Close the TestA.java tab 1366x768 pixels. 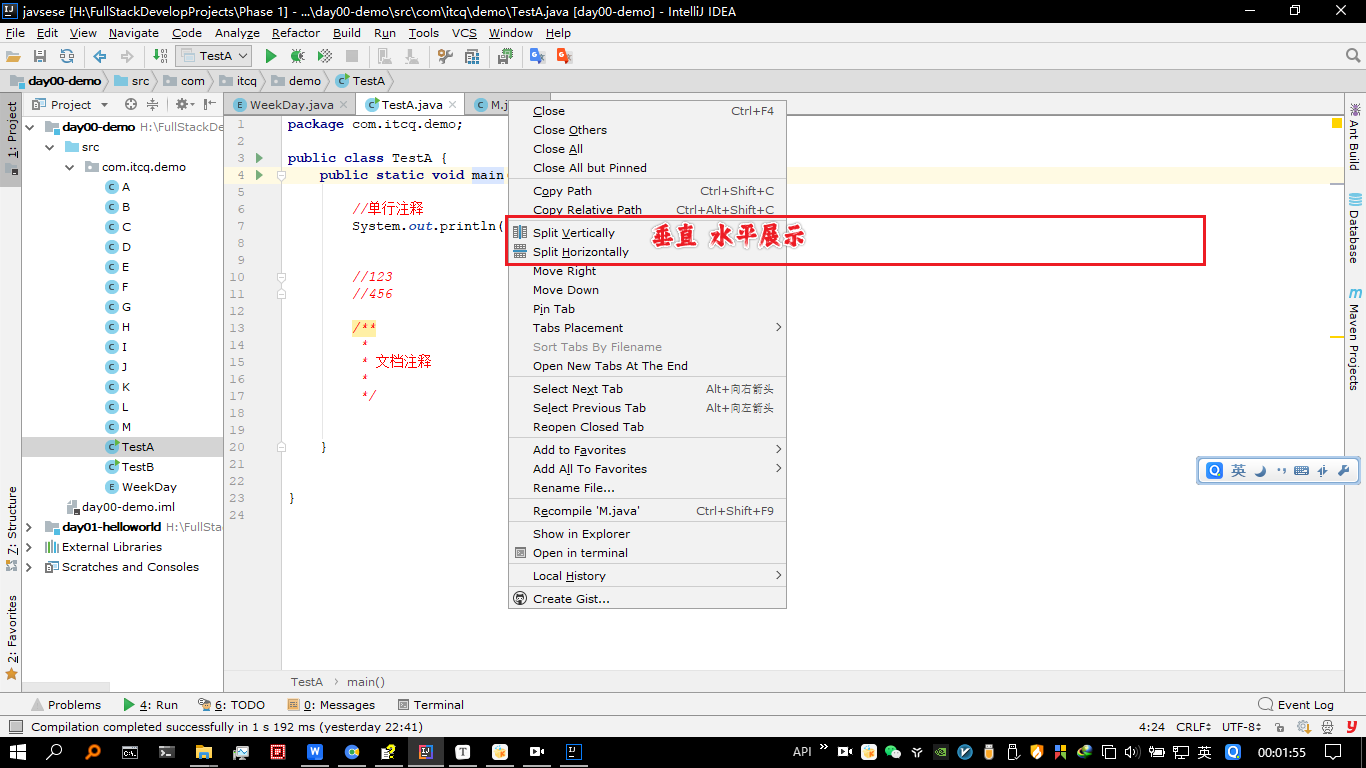tap(452, 104)
